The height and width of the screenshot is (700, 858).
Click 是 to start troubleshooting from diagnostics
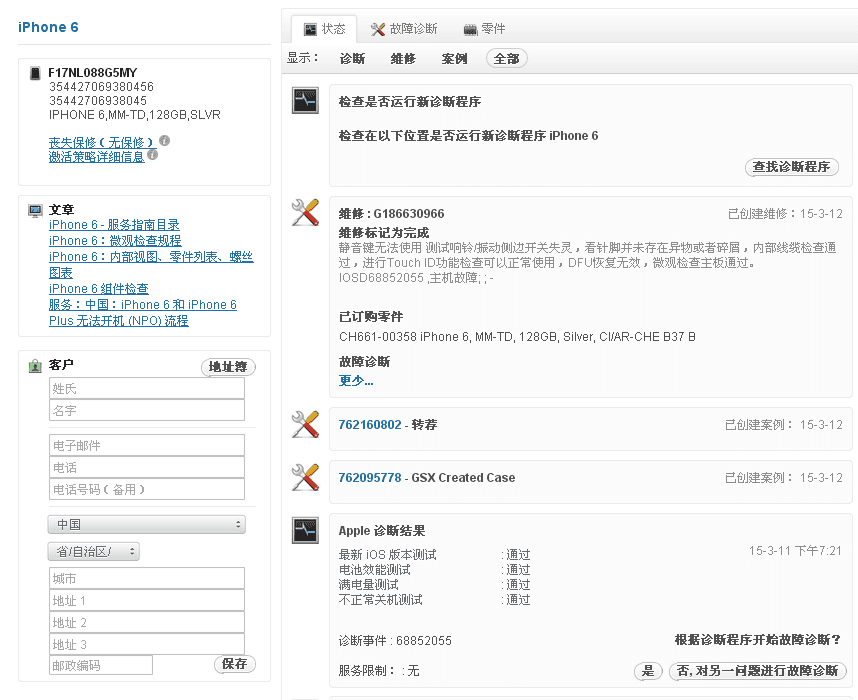point(648,670)
